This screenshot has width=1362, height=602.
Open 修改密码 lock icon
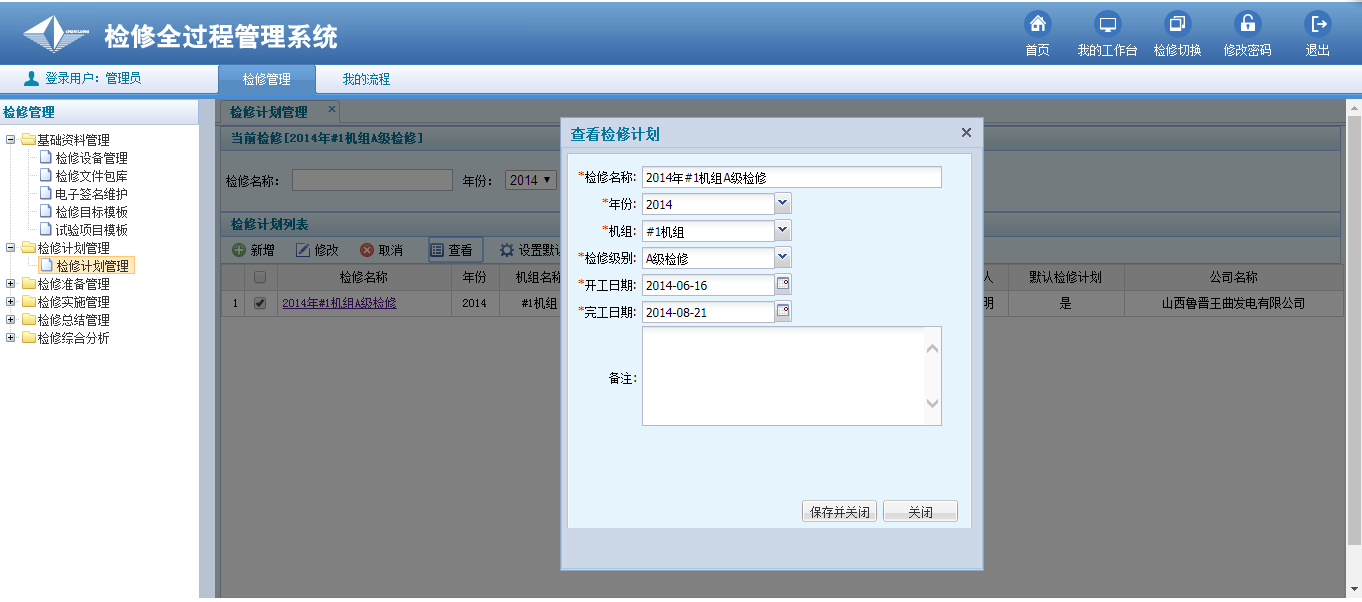[1247, 24]
